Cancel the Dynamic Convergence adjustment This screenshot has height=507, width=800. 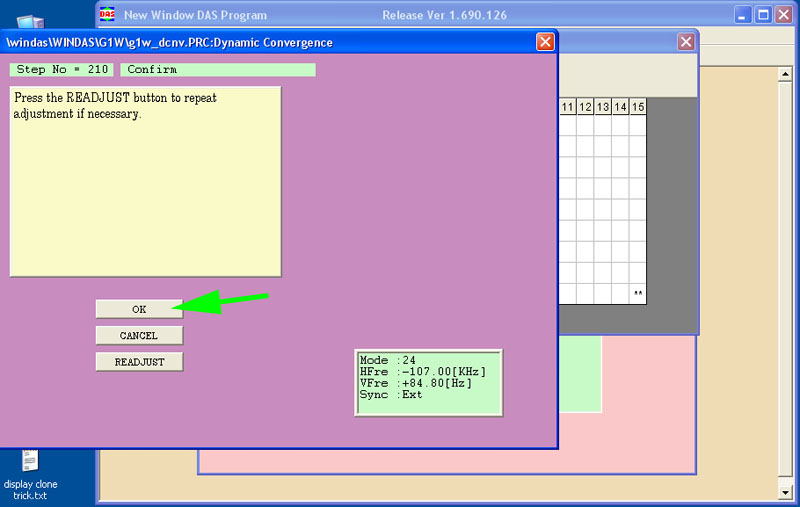point(139,336)
